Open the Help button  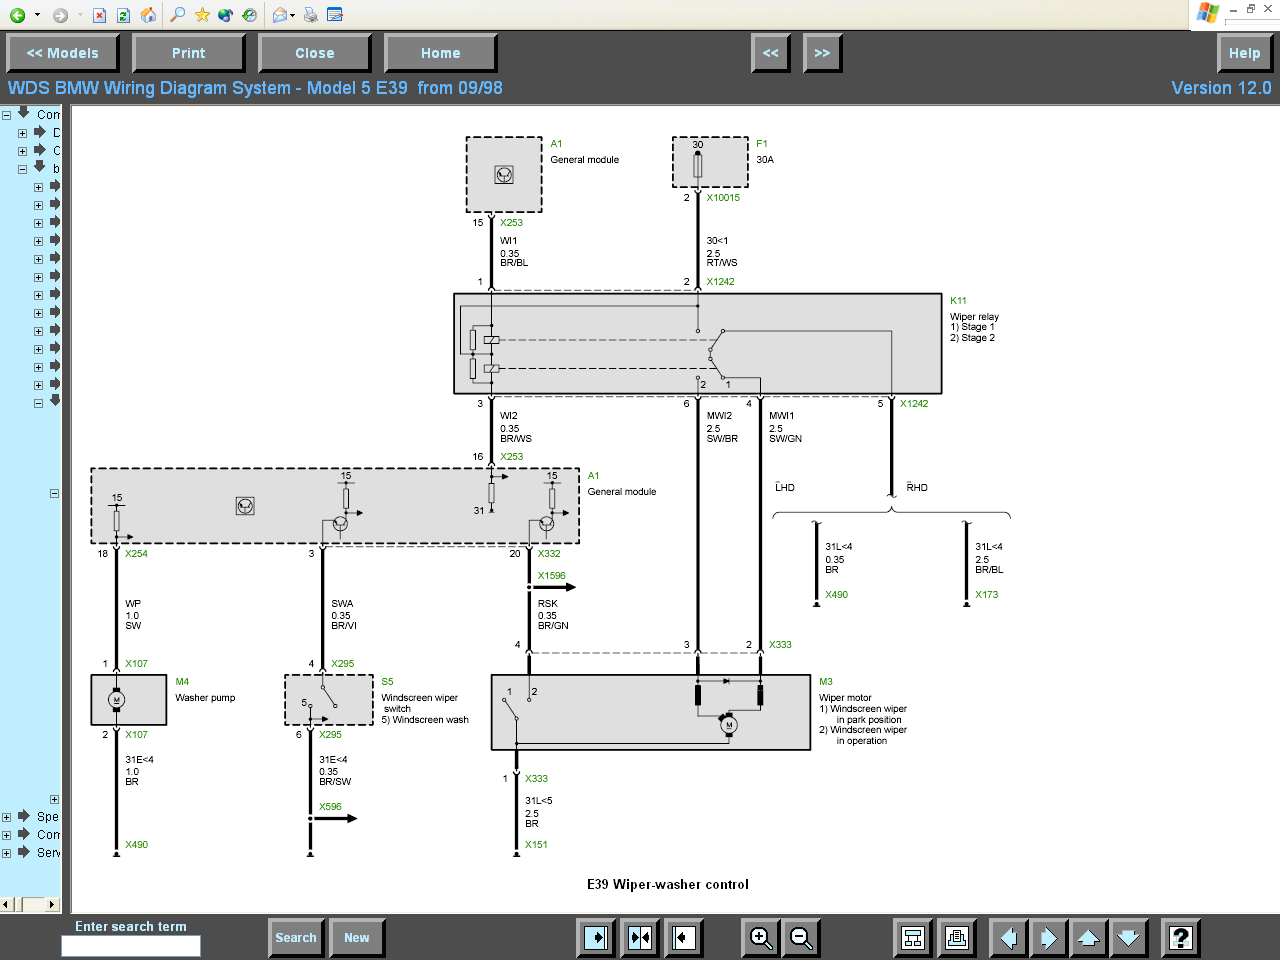click(x=1244, y=53)
